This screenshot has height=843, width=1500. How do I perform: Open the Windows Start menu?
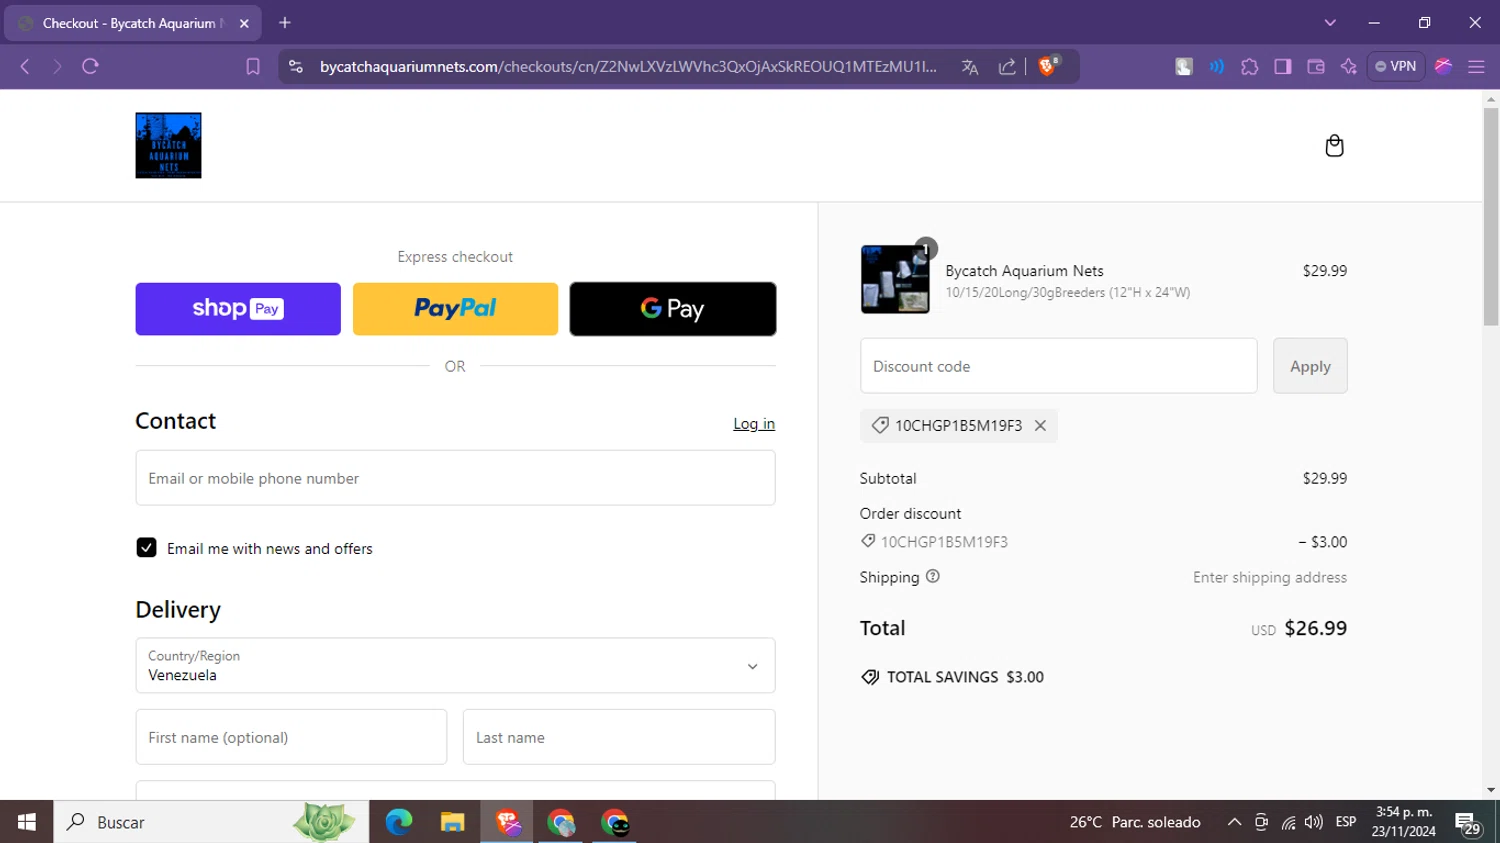(x=27, y=822)
